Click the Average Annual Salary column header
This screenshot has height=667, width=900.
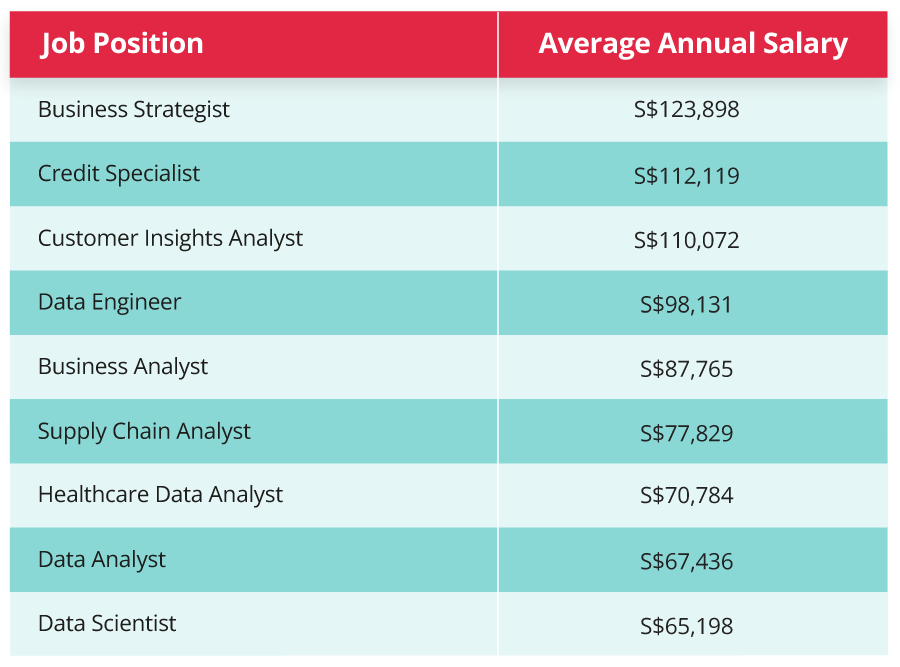click(x=692, y=44)
